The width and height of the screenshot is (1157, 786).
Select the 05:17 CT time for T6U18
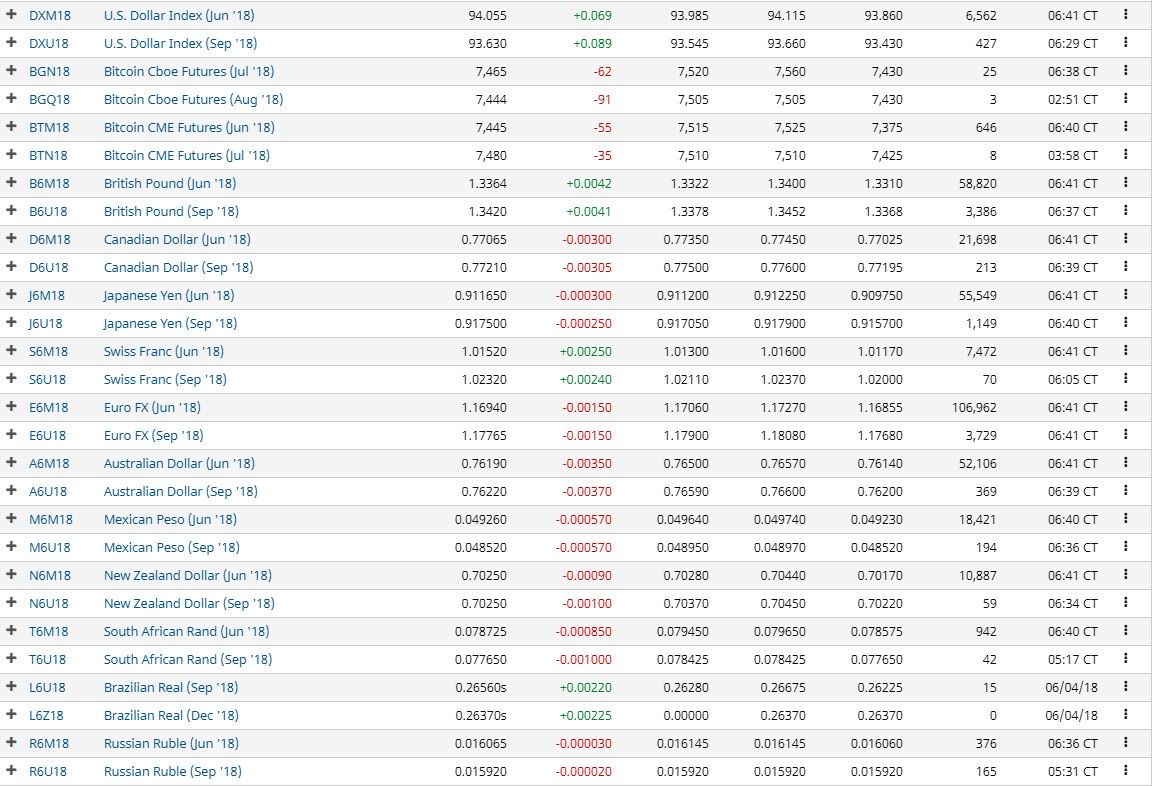click(1073, 660)
